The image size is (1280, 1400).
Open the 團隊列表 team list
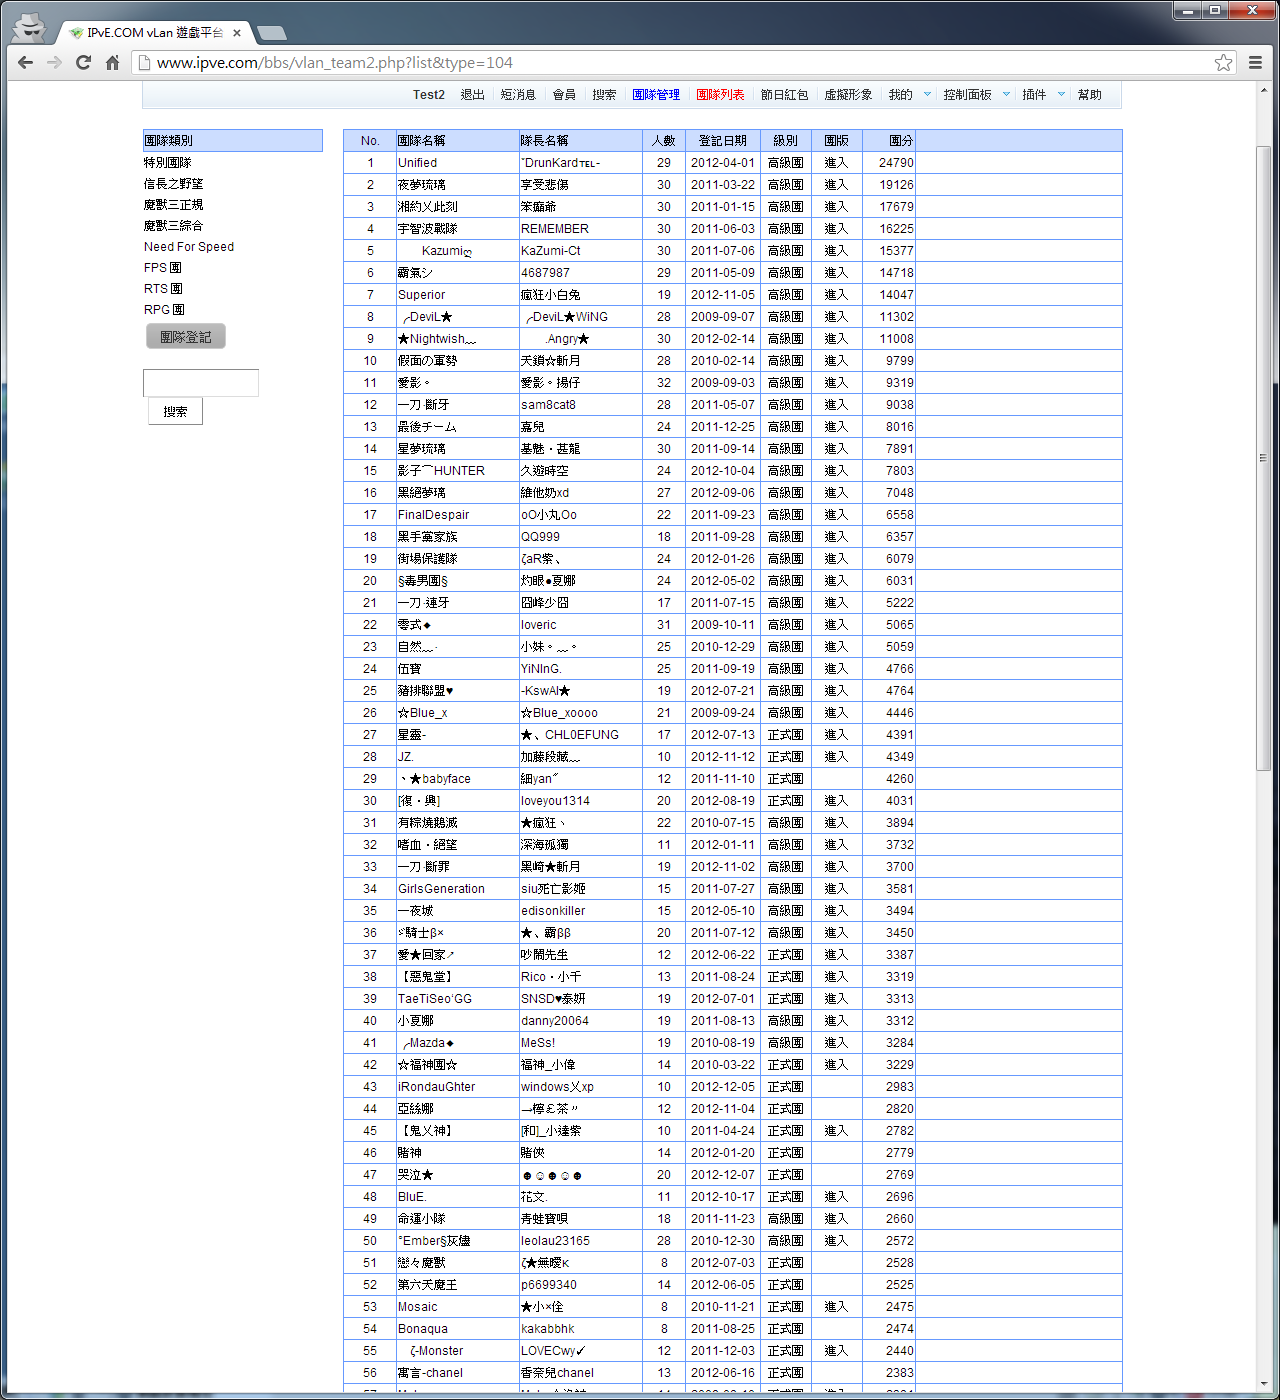(720, 95)
